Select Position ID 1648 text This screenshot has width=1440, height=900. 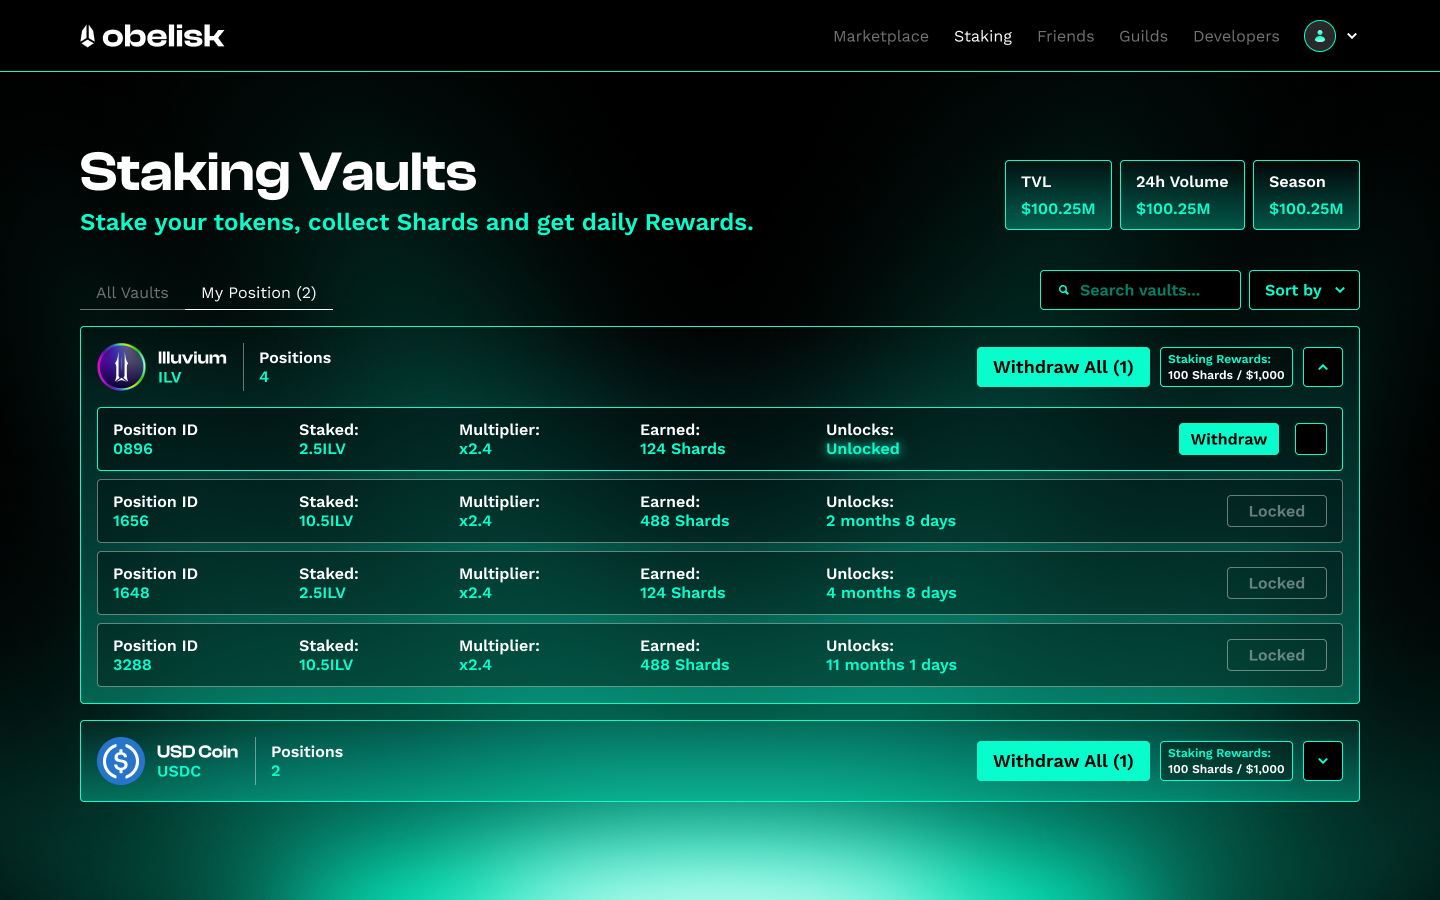coord(155,583)
